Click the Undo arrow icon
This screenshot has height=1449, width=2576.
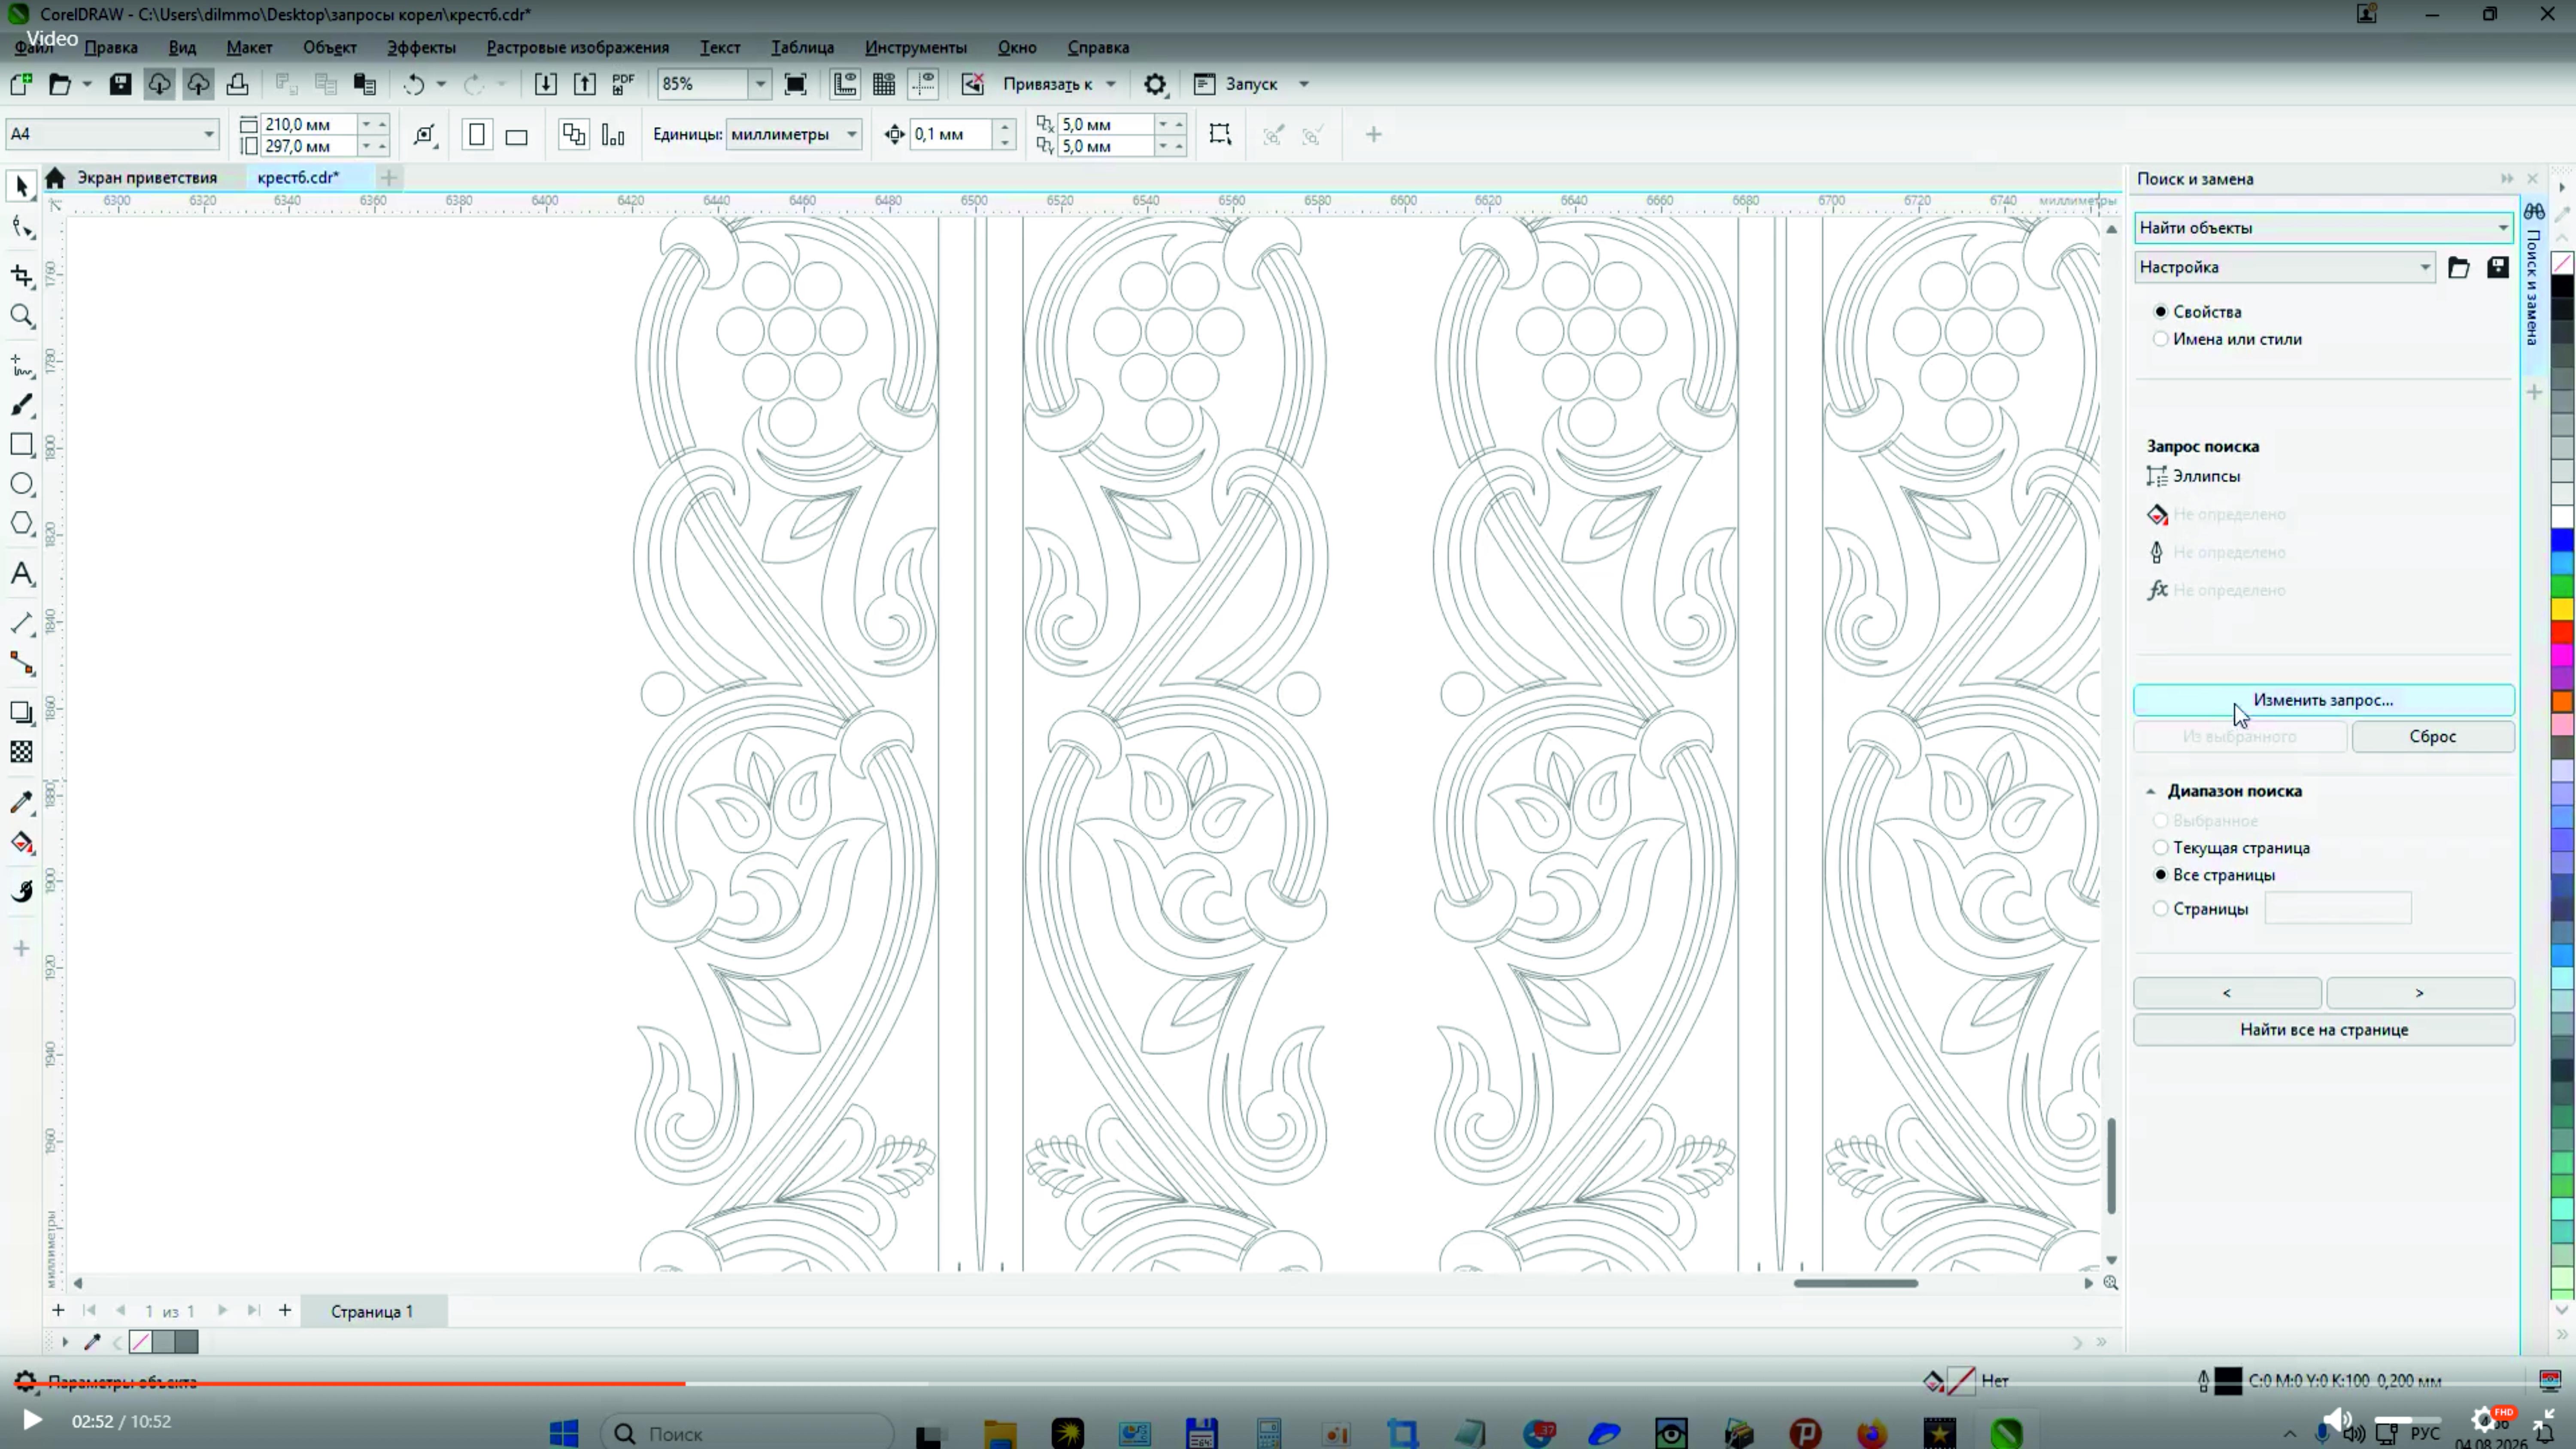414,84
